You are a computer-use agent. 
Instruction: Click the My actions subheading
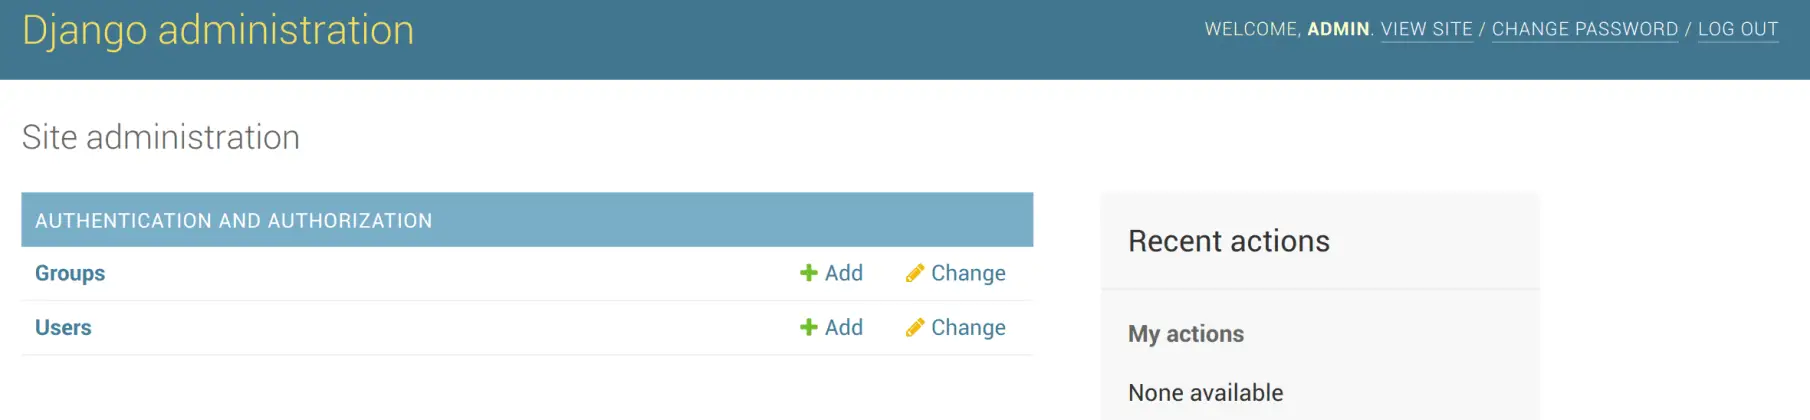click(1185, 334)
